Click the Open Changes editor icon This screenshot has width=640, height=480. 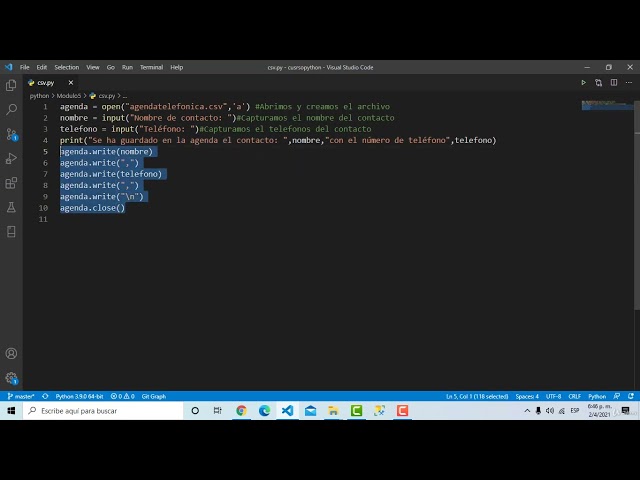598,82
